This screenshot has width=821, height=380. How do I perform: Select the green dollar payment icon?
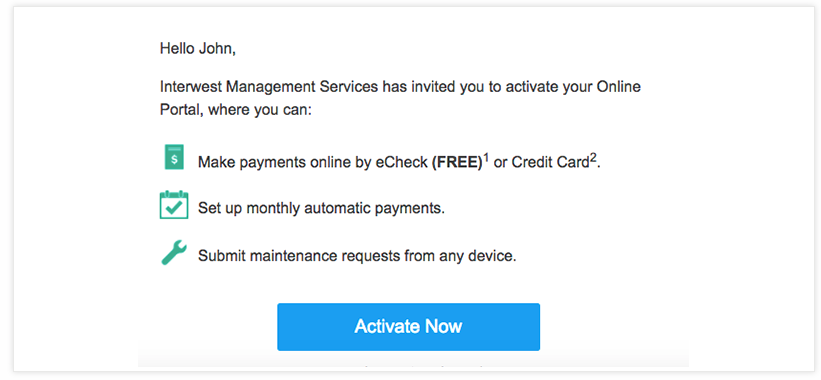174,157
